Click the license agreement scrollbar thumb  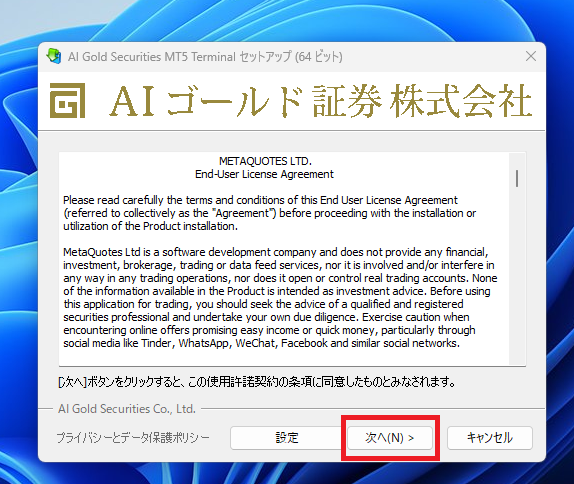point(517,178)
